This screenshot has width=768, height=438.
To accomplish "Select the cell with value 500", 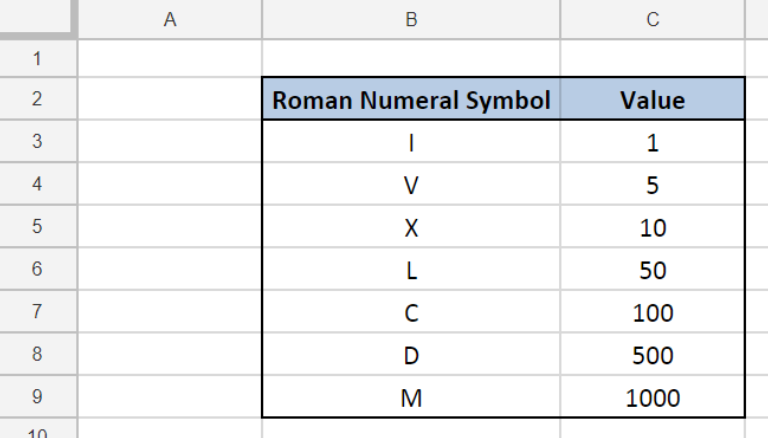I will pyautogui.click(x=652, y=354).
